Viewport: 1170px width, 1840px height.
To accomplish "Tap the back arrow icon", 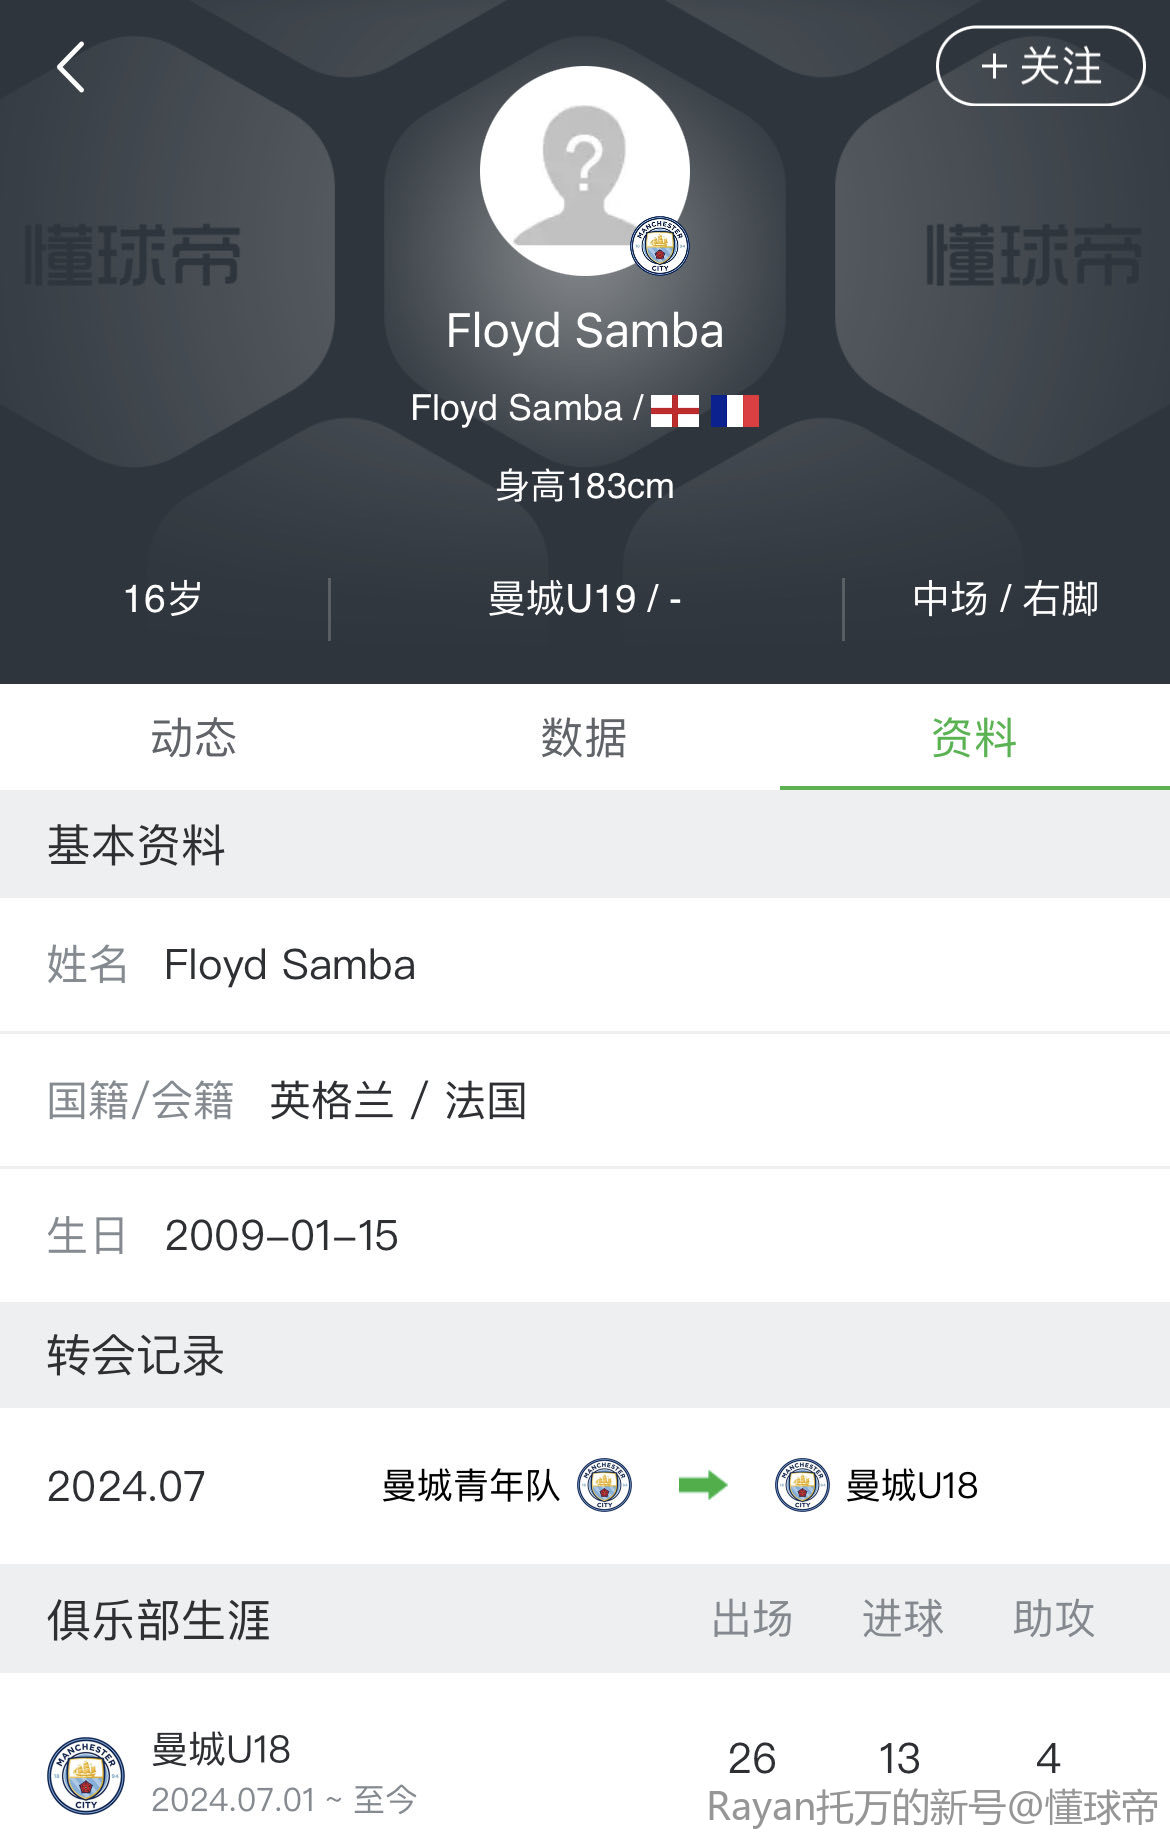I will (71, 68).
